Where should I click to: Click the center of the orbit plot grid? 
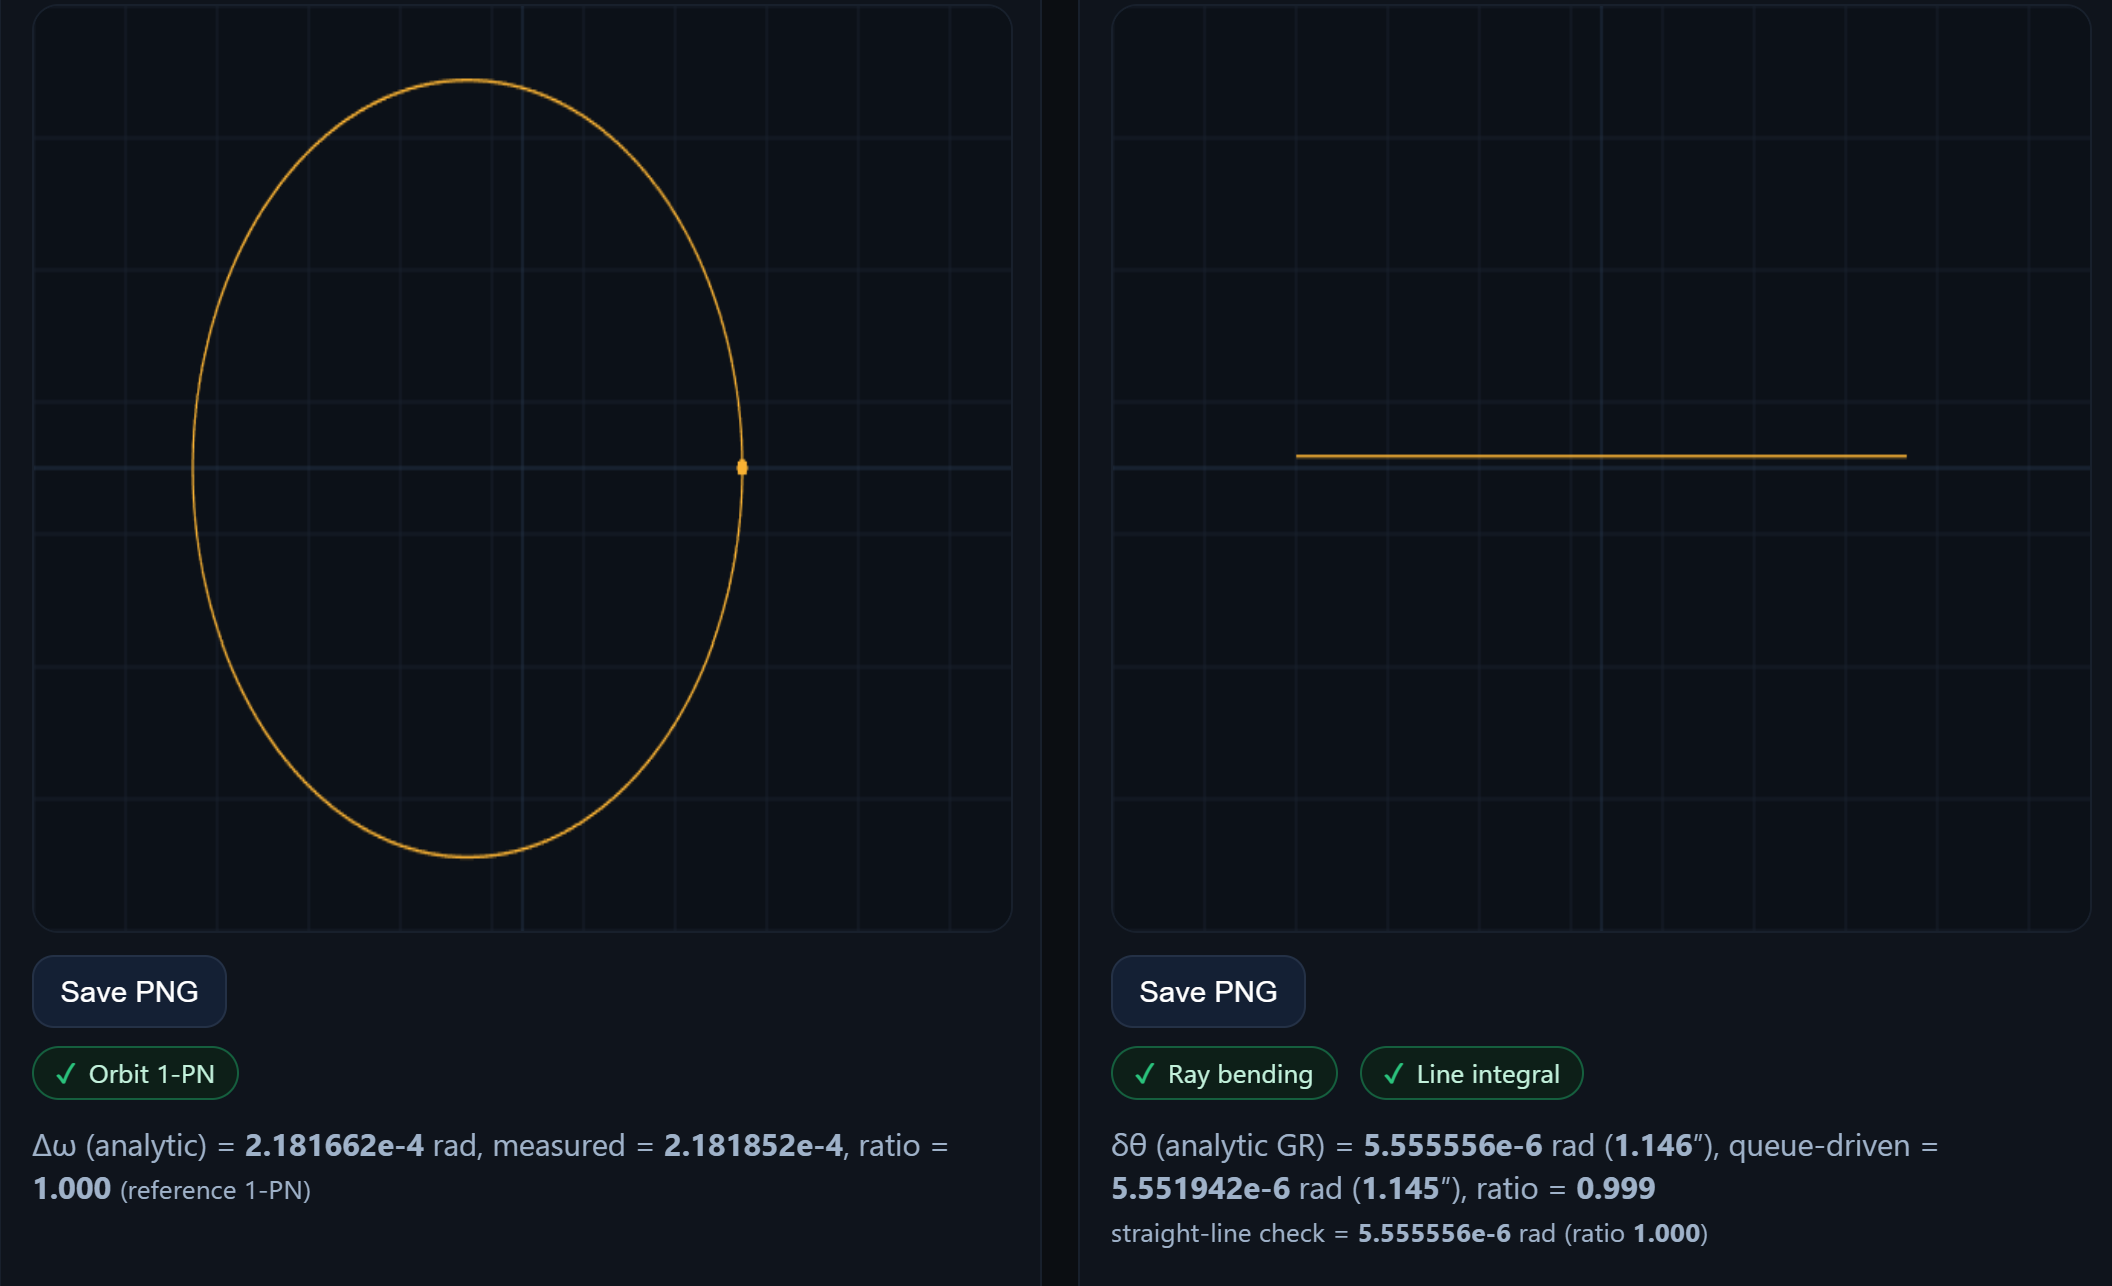pyautogui.click(x=521, y=466)
